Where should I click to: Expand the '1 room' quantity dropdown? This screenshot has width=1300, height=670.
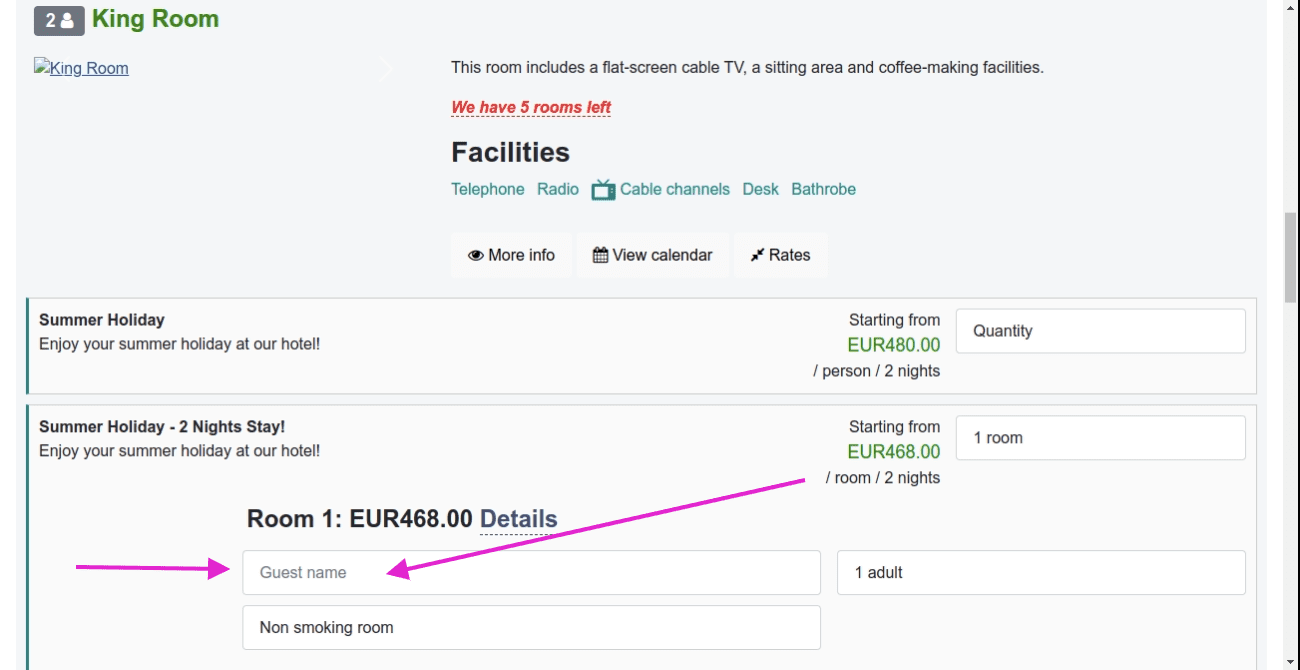tap(1100, 438)
